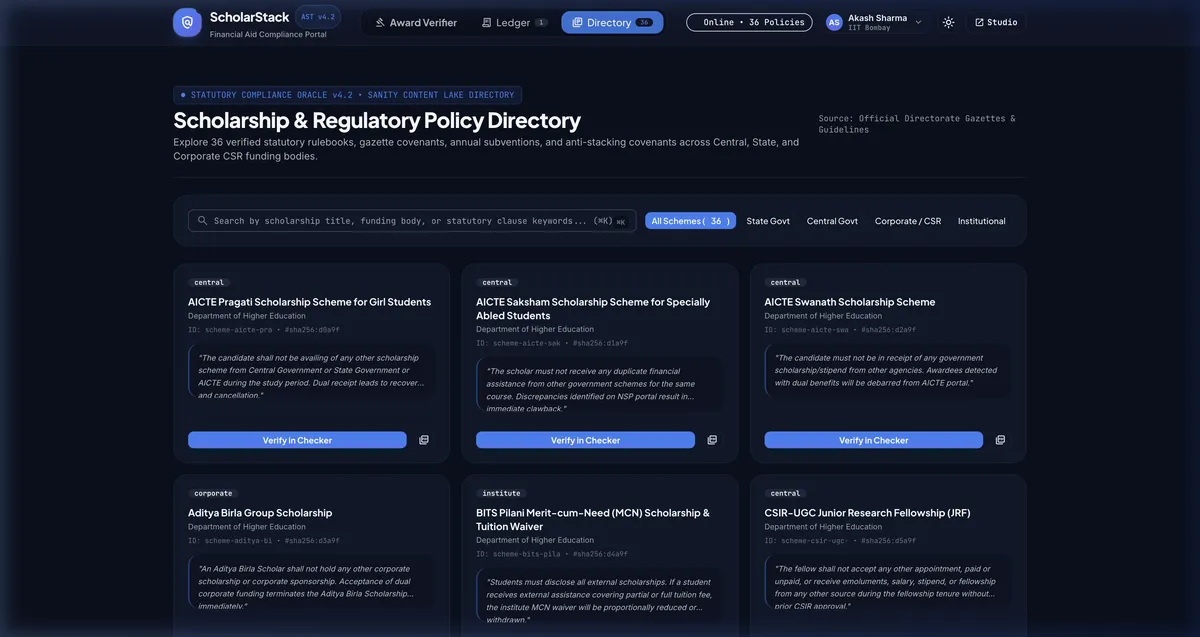
Task: Click the Scholarship & Regulatory Policy Directory heading
Action: click(377, 120)
